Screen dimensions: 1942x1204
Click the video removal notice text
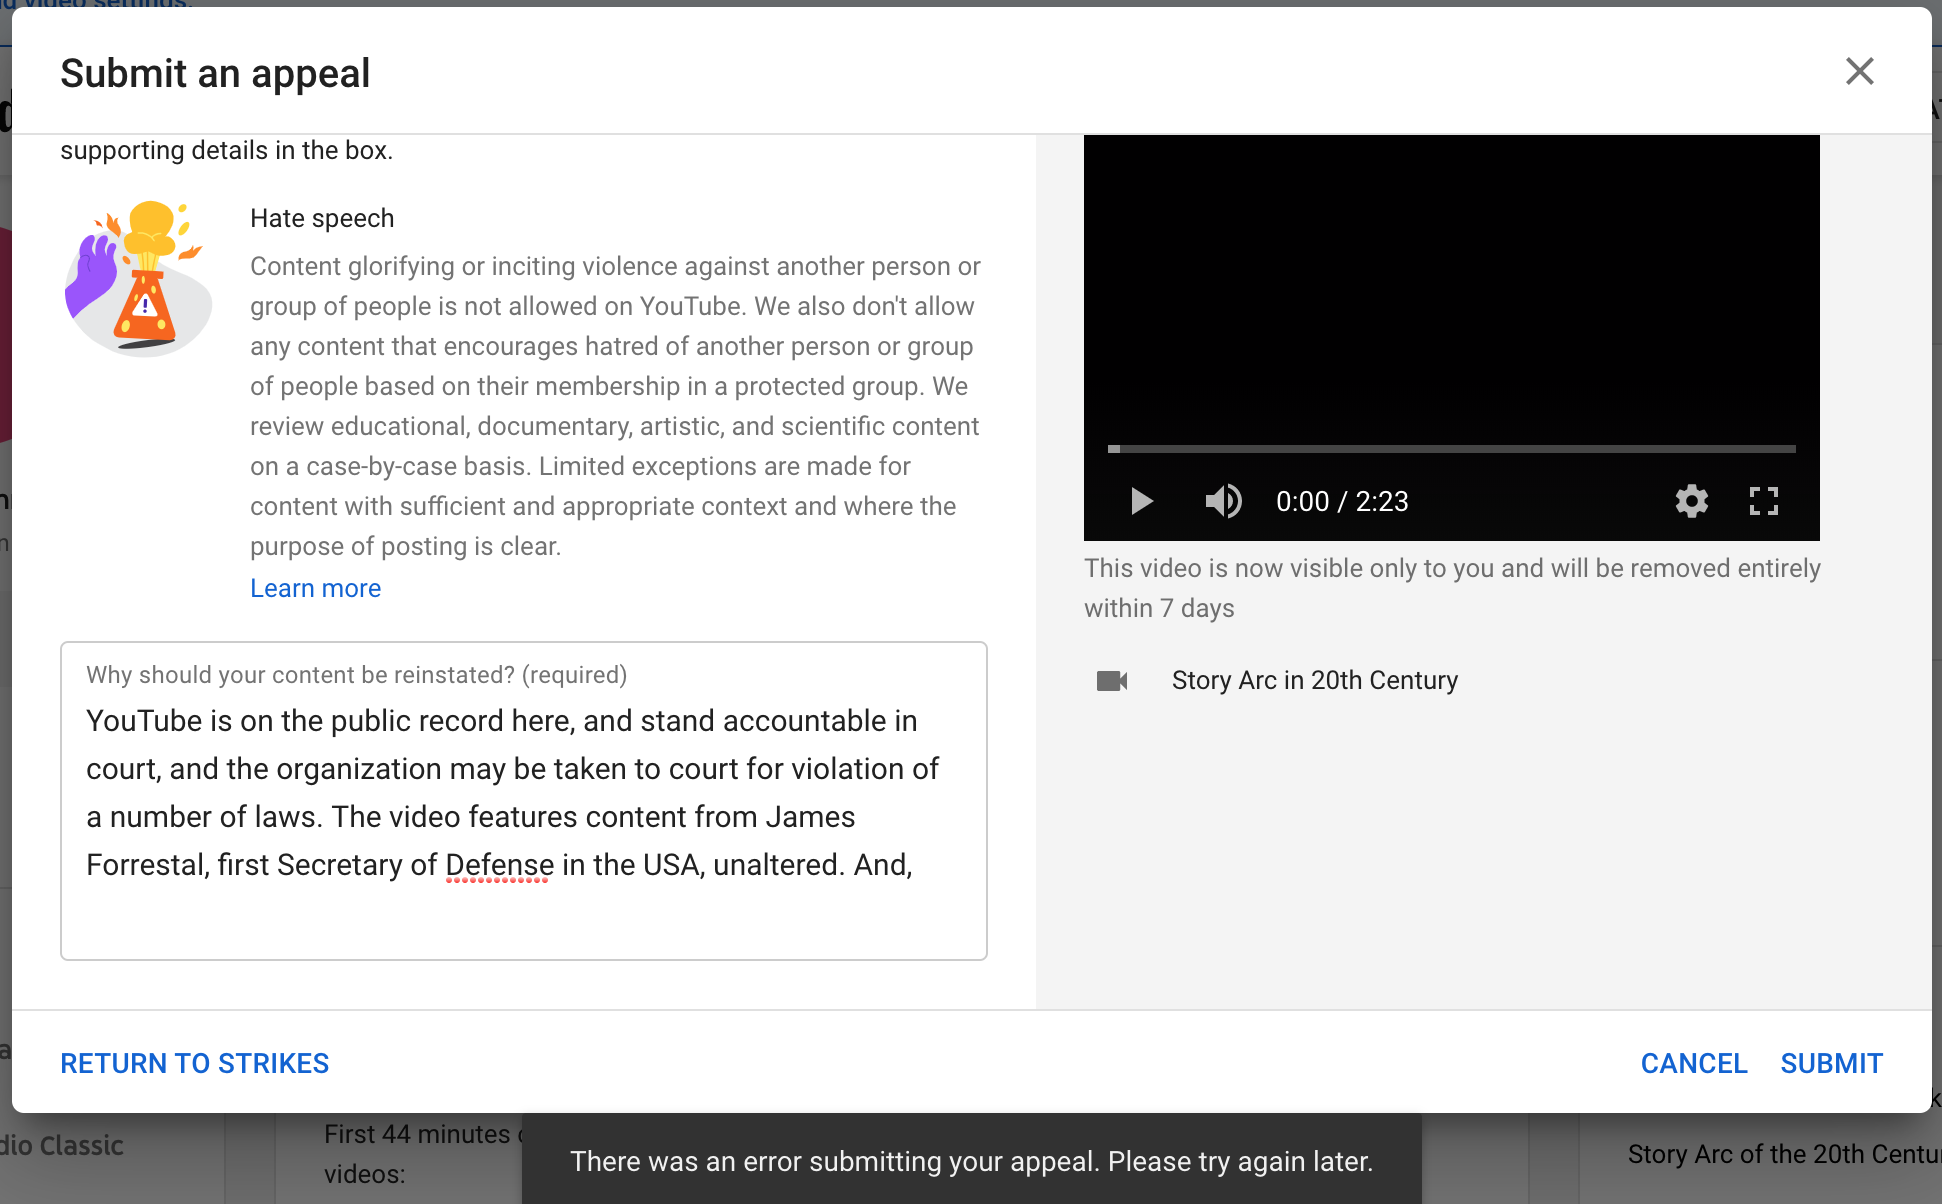coord(1452,588)
